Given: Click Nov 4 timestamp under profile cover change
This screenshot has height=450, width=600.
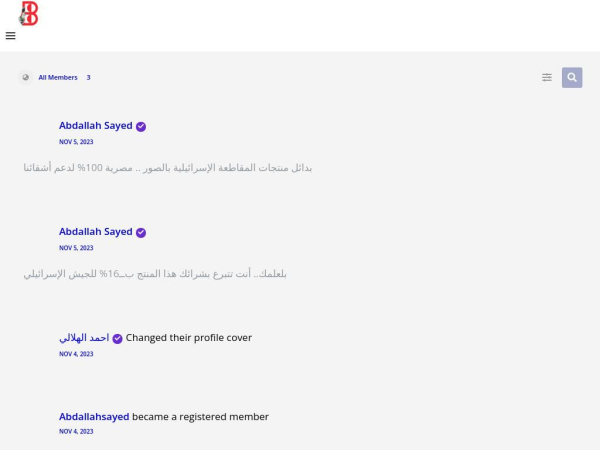Looking at the screenshot, I should pyautogui.click(x=76, y=354).
